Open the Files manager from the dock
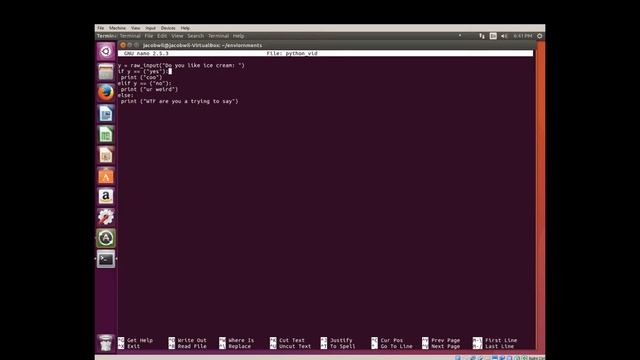This screenshot has height=360, width=640. coord(106,72)
